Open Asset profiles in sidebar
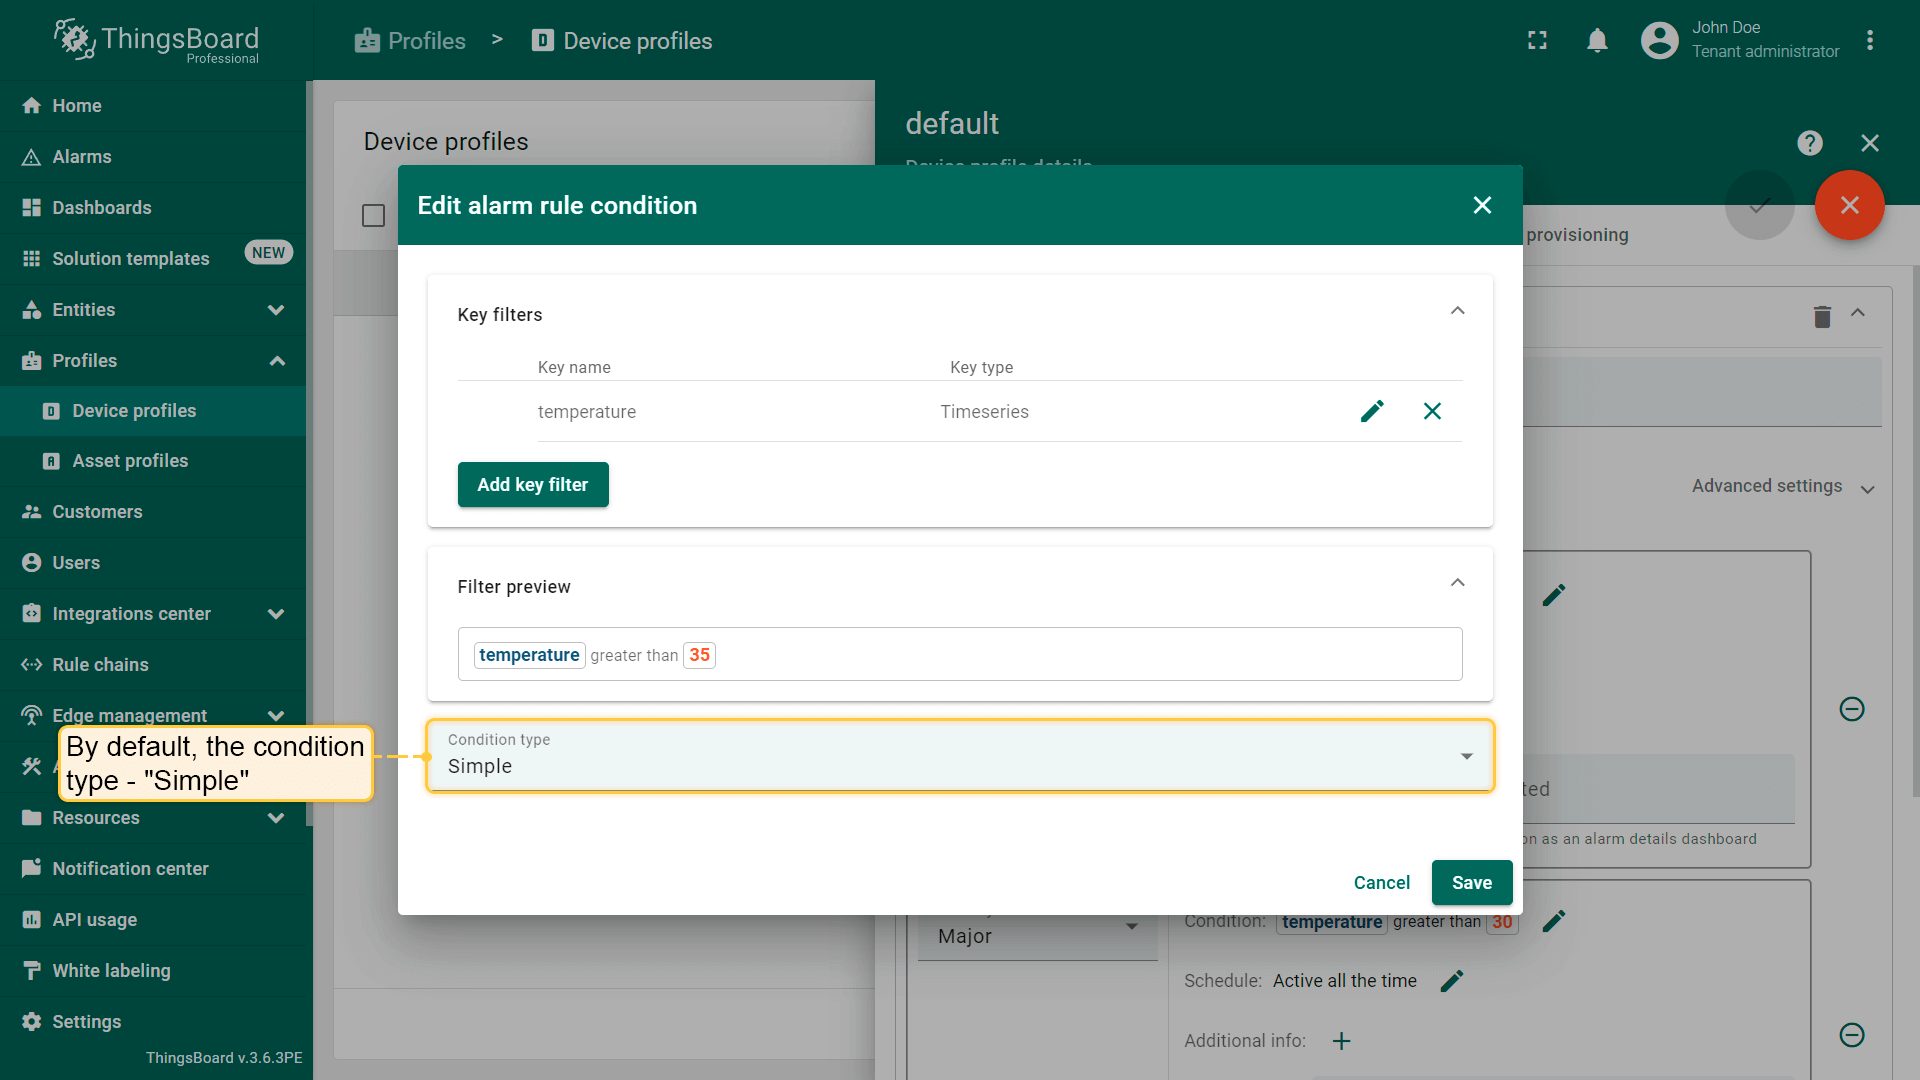The height and width of the screenshot is (1080, 1920). 130,461
